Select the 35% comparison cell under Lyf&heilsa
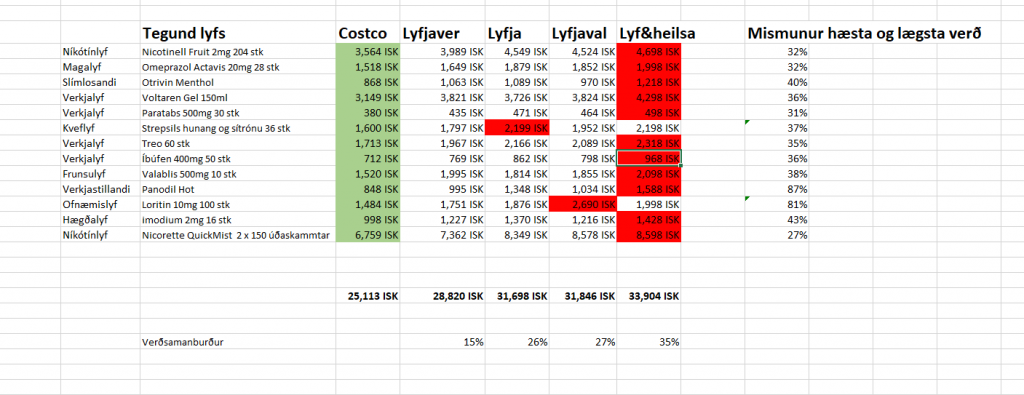 (649, 341)
